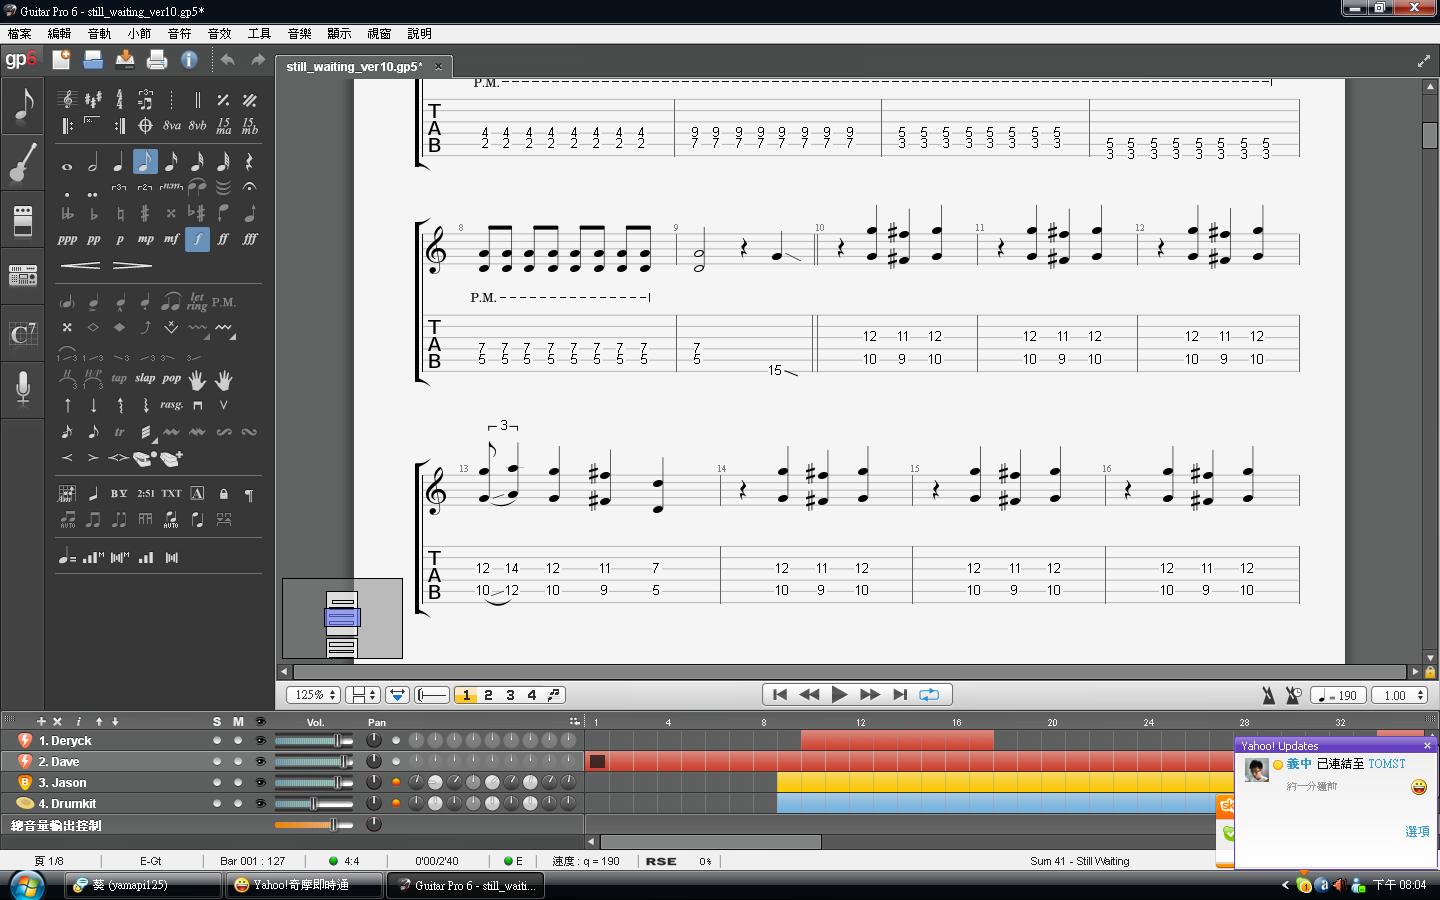
Task: Open score information with the i icon
Action: point(189,60)
